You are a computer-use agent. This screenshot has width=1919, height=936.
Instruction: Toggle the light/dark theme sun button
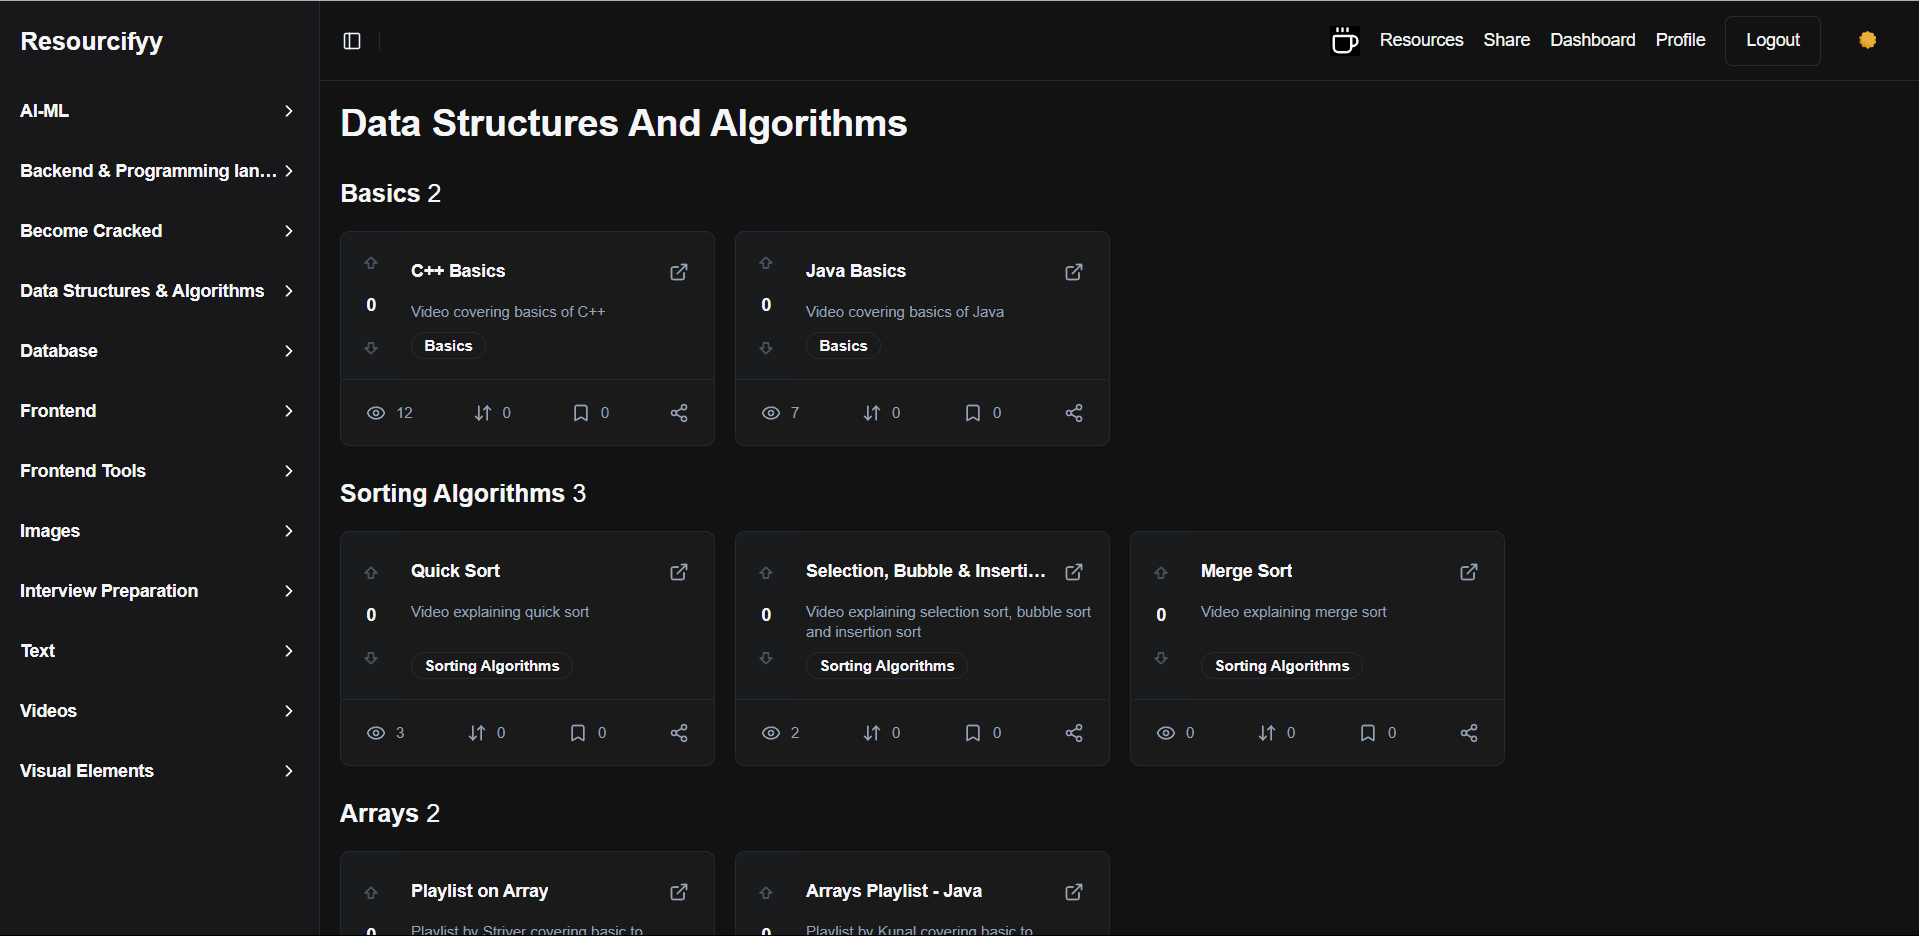pos(1867,40)
